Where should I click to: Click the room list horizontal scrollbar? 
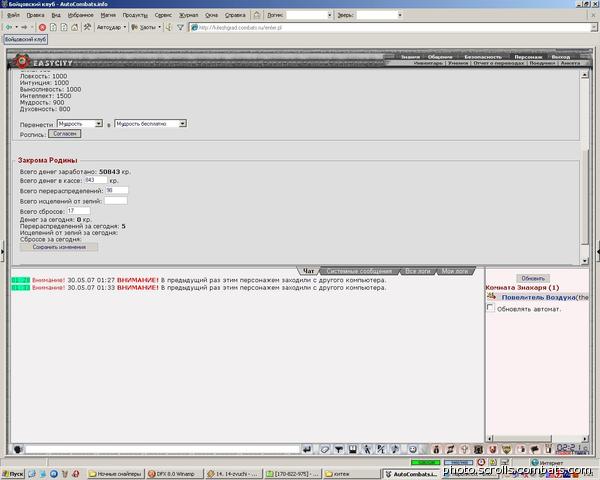tap(537, 438)
